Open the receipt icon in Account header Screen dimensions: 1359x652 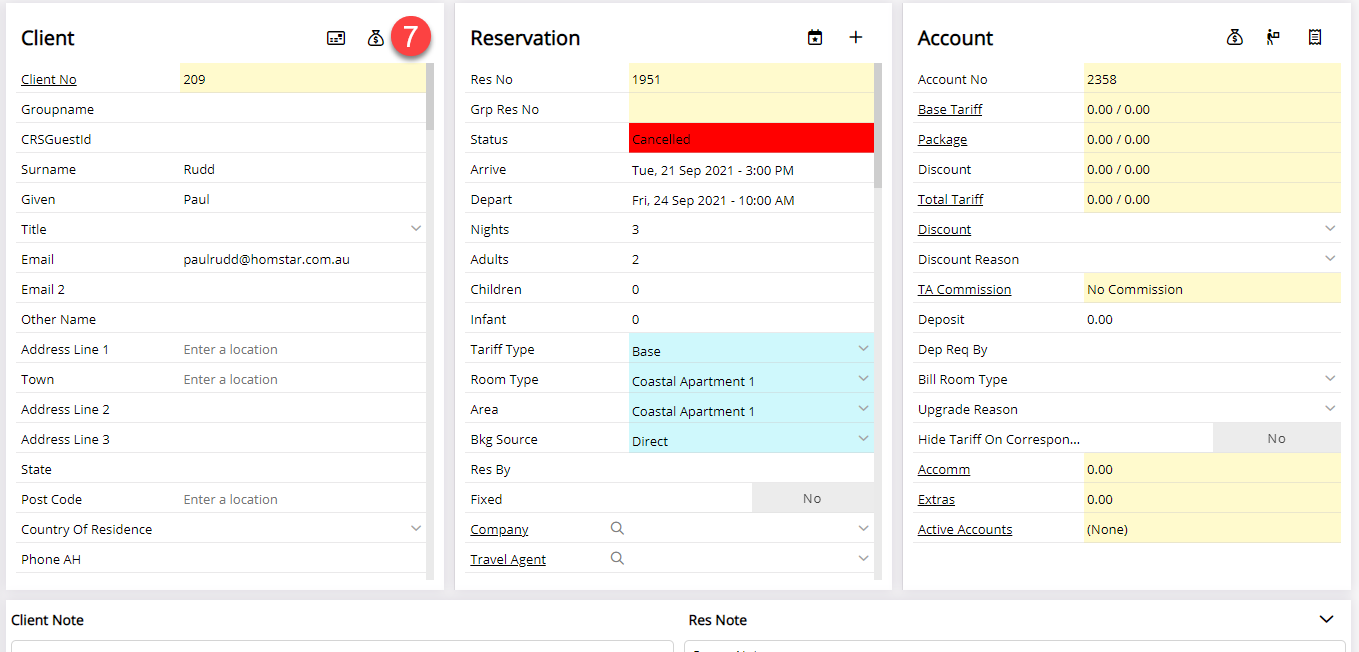[1315, 38]
